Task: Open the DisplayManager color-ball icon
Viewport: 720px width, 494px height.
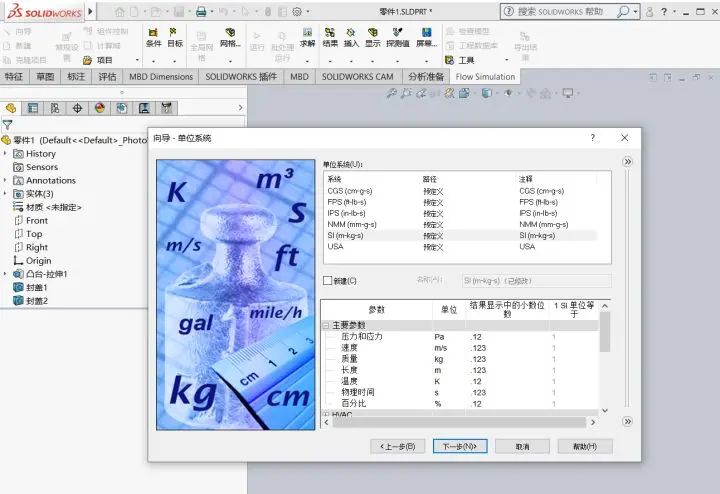Action: (100, 108)
